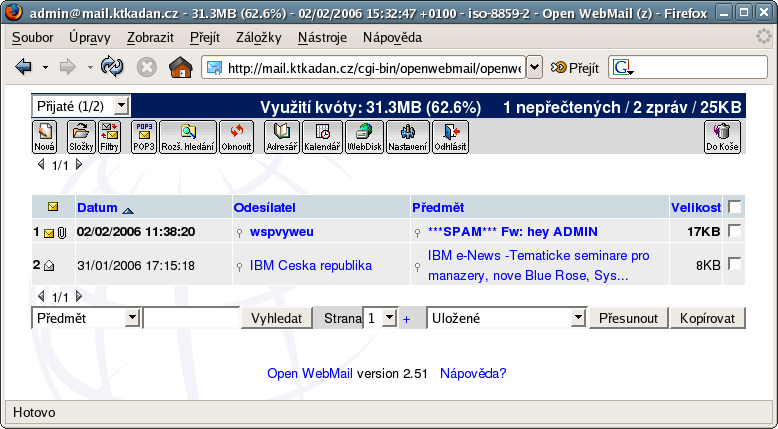Click the Kopírovat copy button
The height and width of the screenshot is (429, 778).
point(708,318)
